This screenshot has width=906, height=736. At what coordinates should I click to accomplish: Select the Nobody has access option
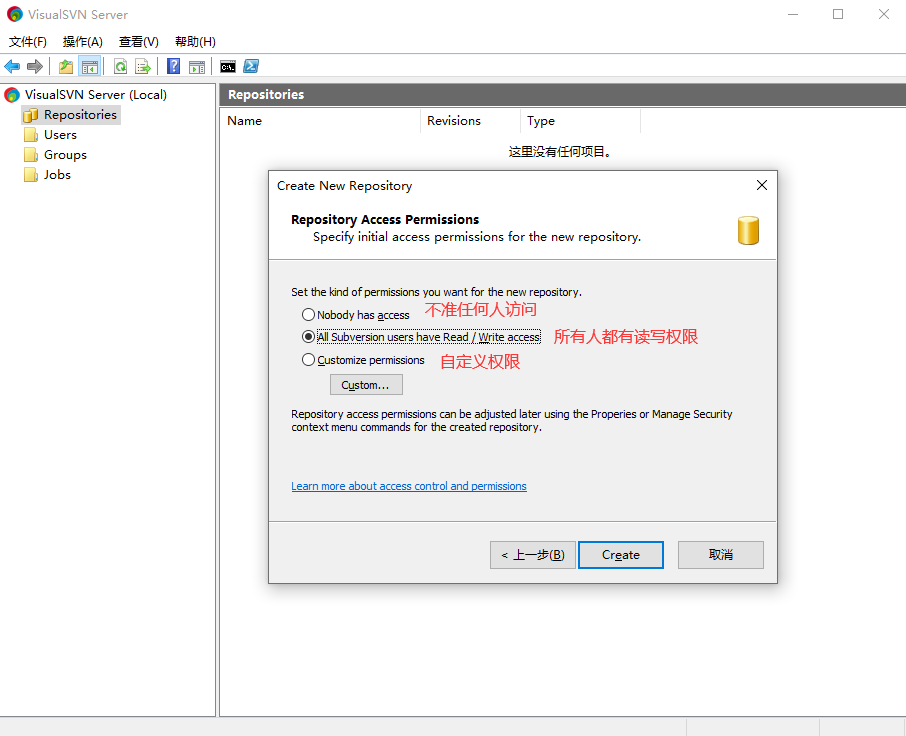[308, 315]
